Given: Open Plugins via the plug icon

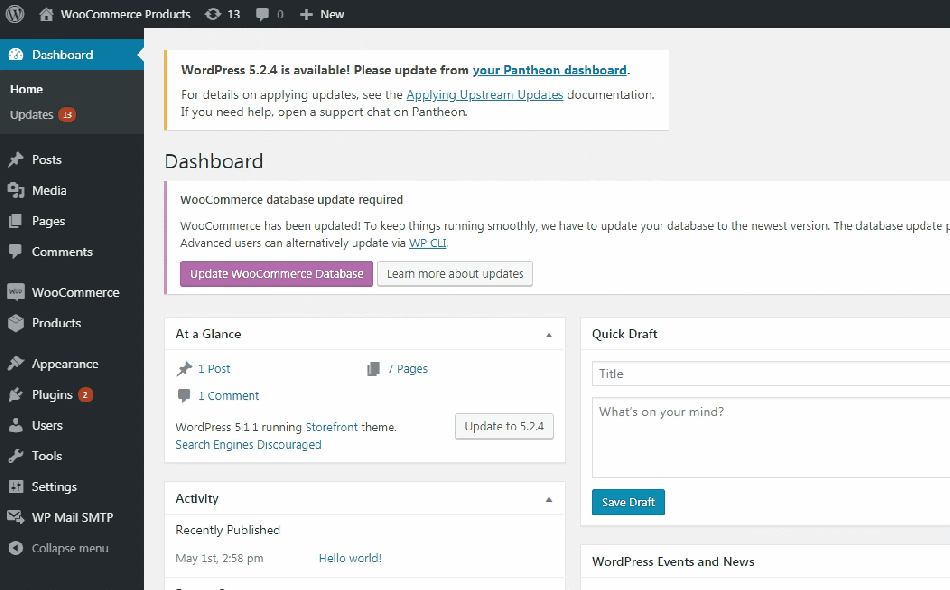Looking at the screenshot, I should pyautogui.click(x=16, y=395).
